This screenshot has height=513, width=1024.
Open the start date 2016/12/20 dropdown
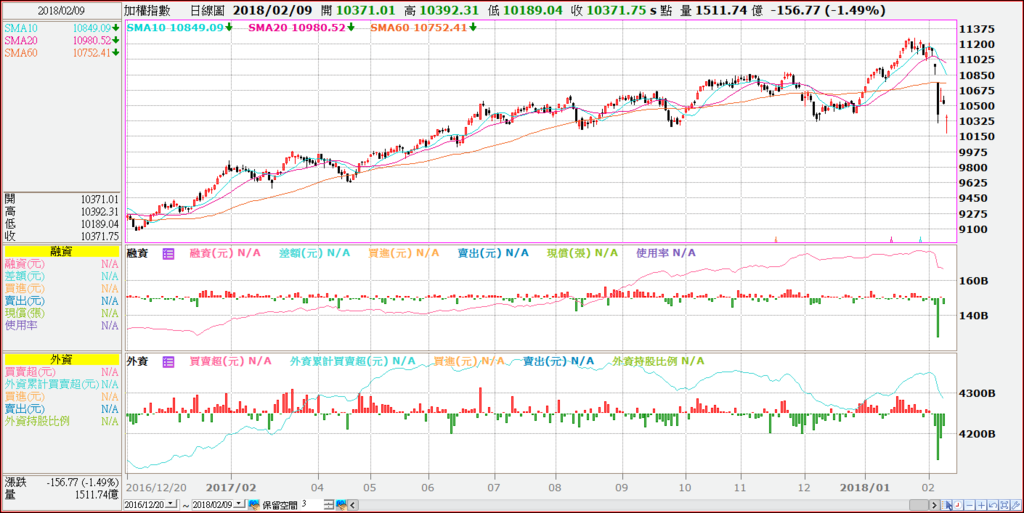click(172, 503)
